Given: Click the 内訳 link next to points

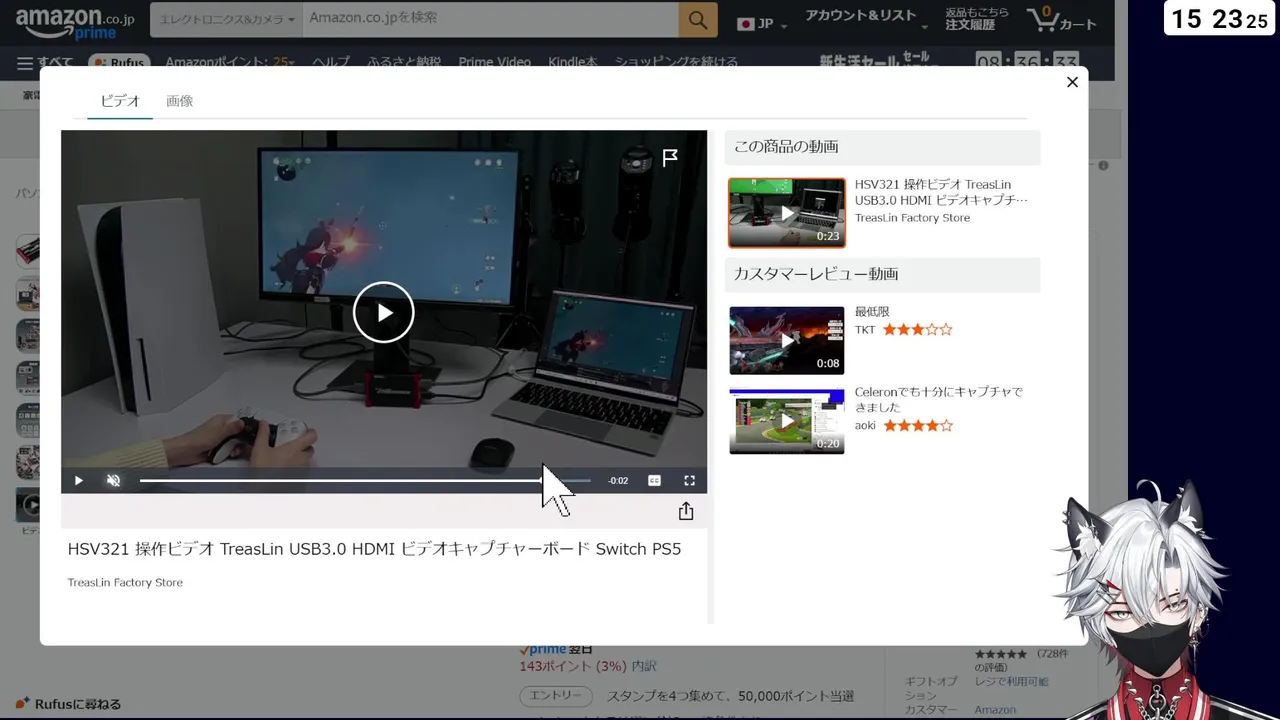Looking at the screenshot, I should click(x=644, y=666).
